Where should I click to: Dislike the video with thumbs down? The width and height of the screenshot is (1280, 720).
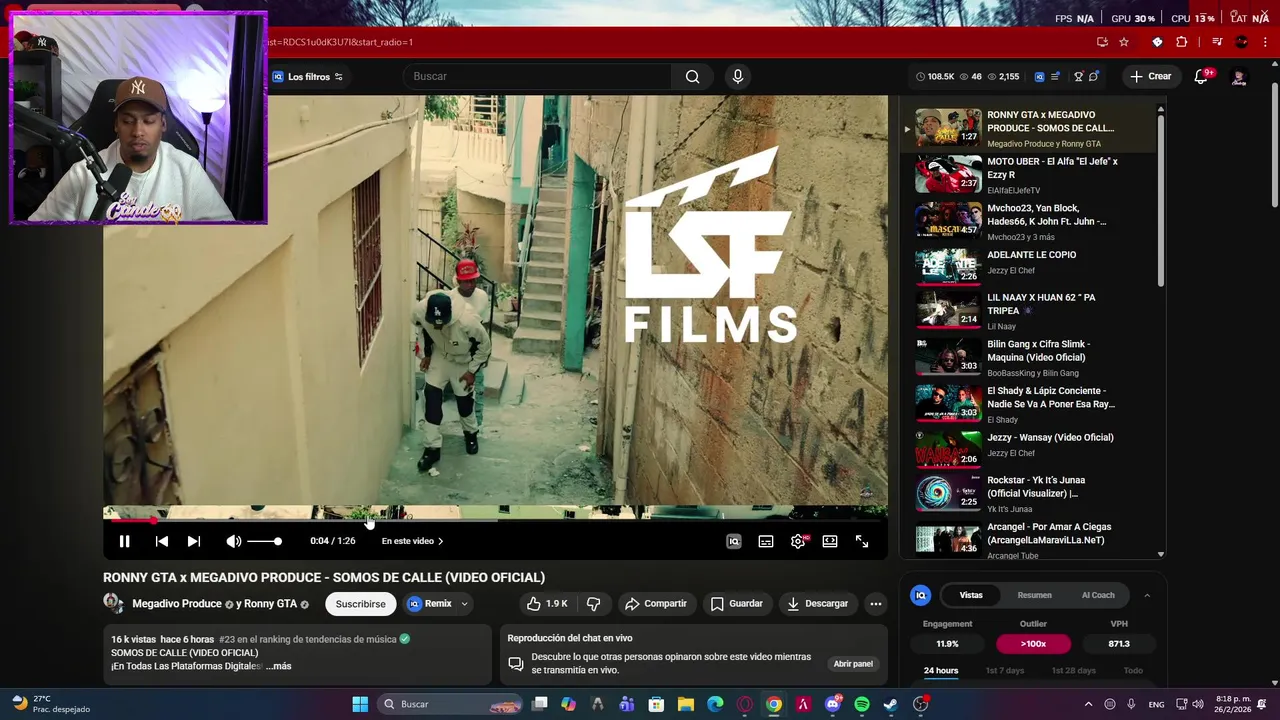tap(593, 604)
